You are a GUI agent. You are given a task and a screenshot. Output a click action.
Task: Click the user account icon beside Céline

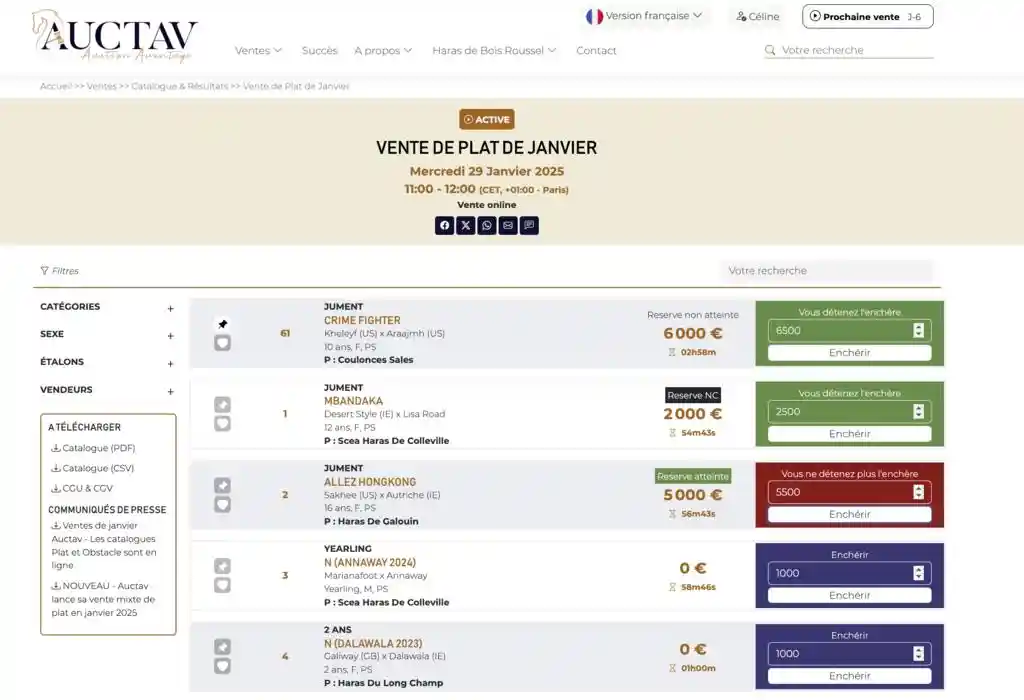741,16
